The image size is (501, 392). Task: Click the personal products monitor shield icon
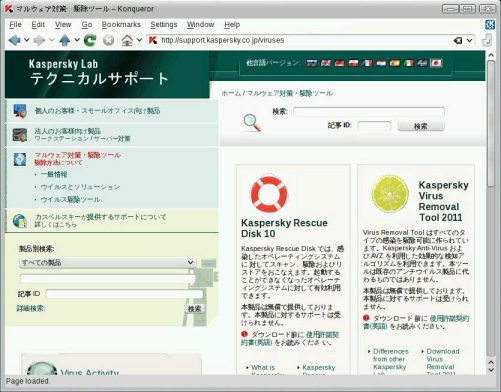pos(20,111)
